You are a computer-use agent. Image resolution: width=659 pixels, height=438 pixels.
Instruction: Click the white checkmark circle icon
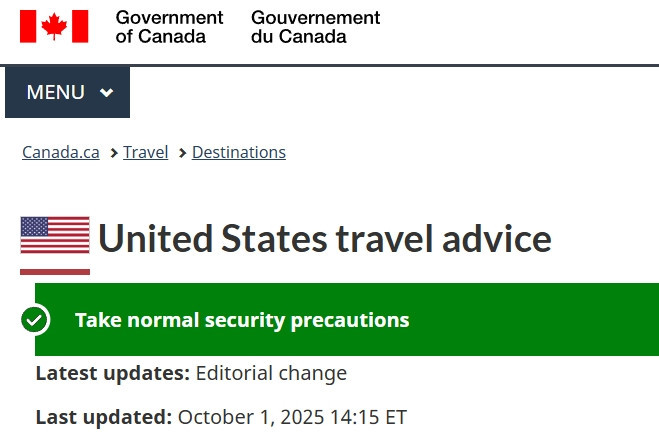point(35,320)
